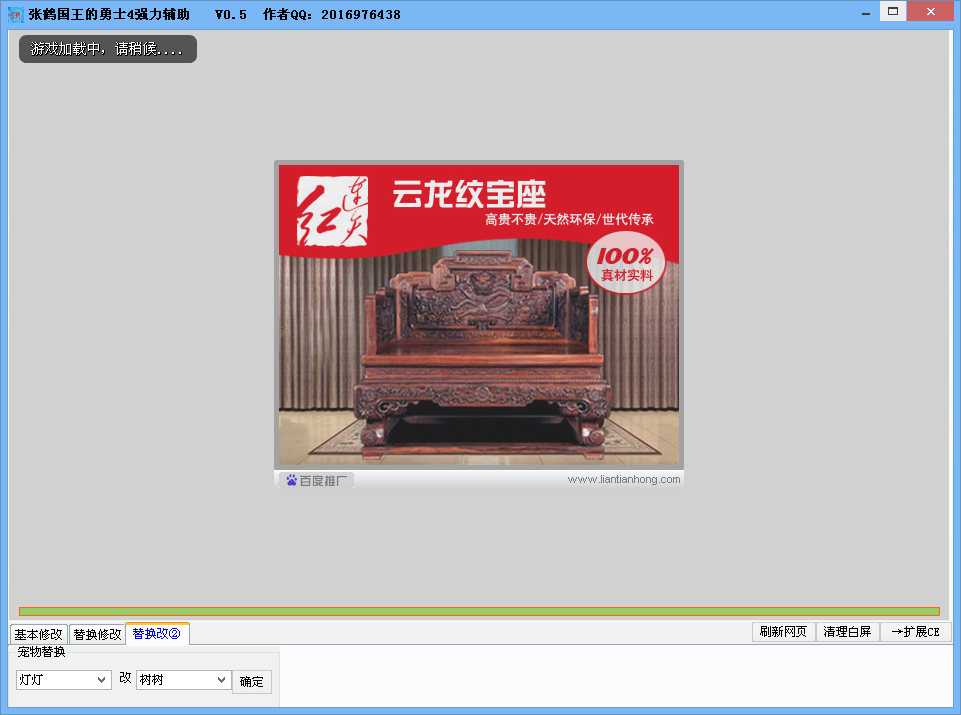Click the 百度推广 paw logo
Image resolution: width=961 pixels, height=715 pixels.
316,480
